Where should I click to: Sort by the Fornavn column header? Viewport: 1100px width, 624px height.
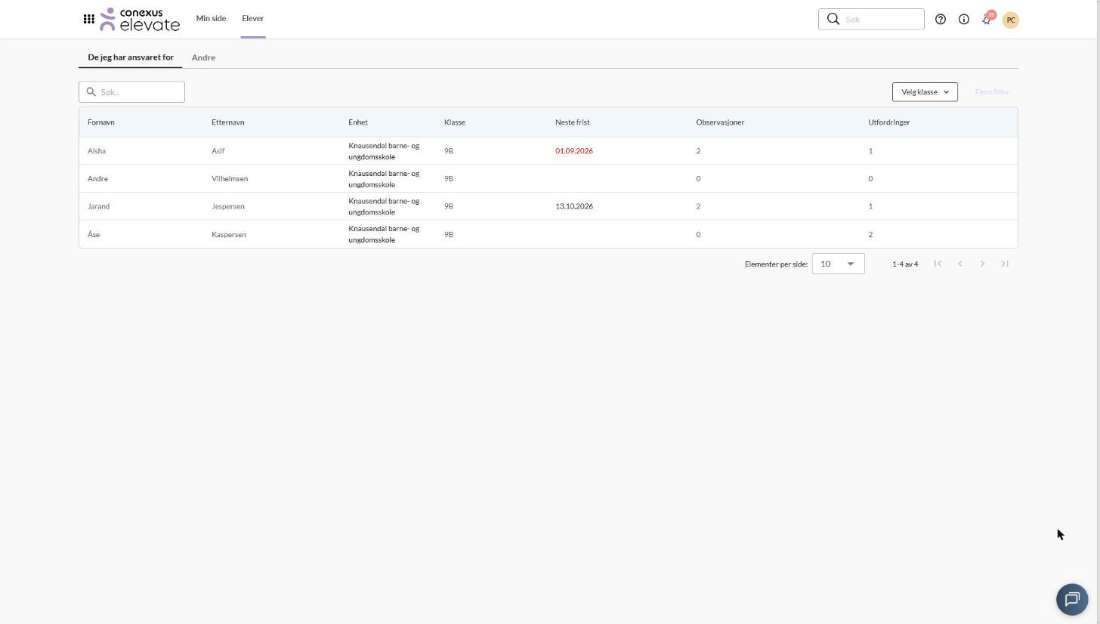coord(101,122)
